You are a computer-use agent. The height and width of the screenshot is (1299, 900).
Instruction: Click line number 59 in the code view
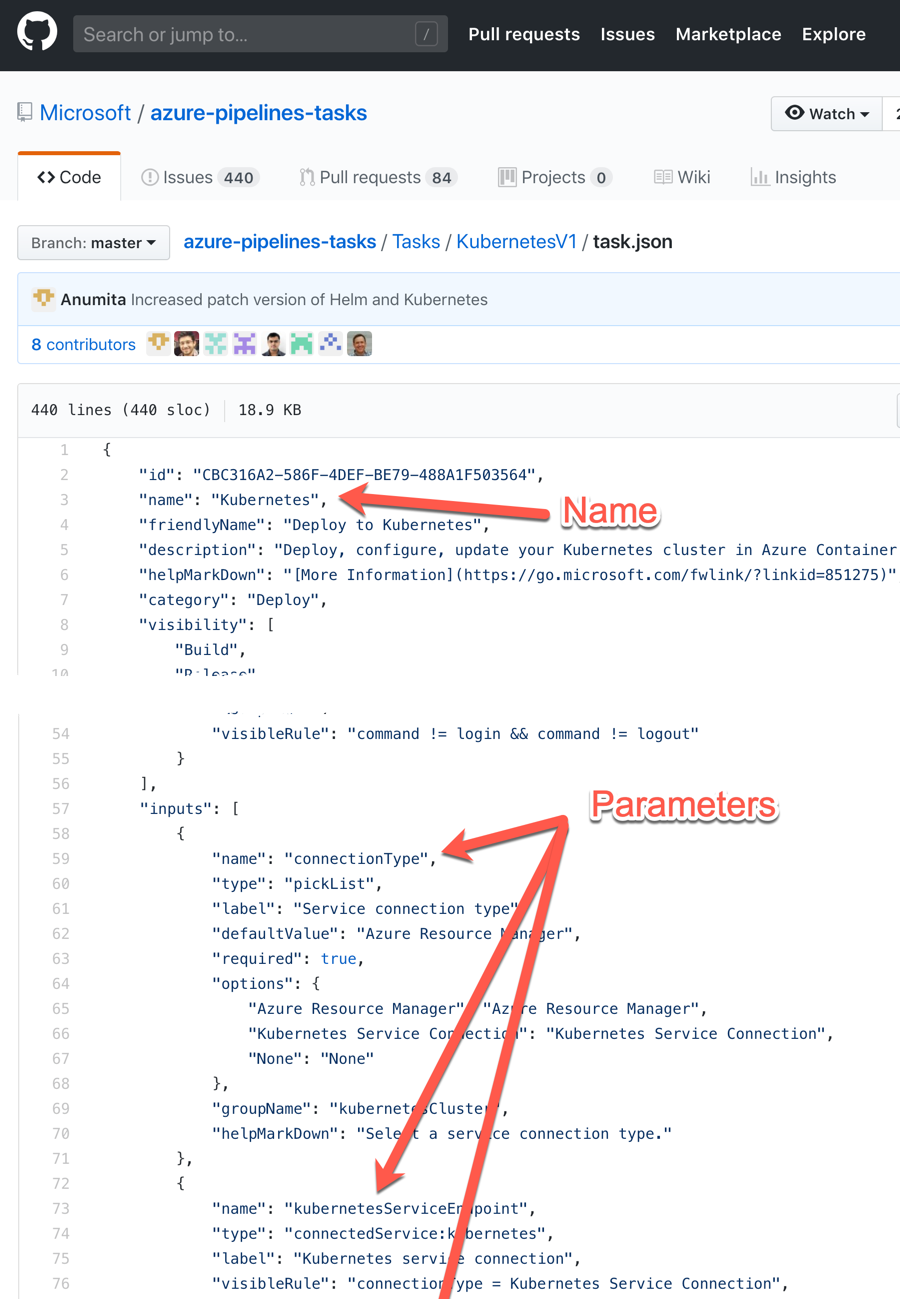(x=63, y=858)
